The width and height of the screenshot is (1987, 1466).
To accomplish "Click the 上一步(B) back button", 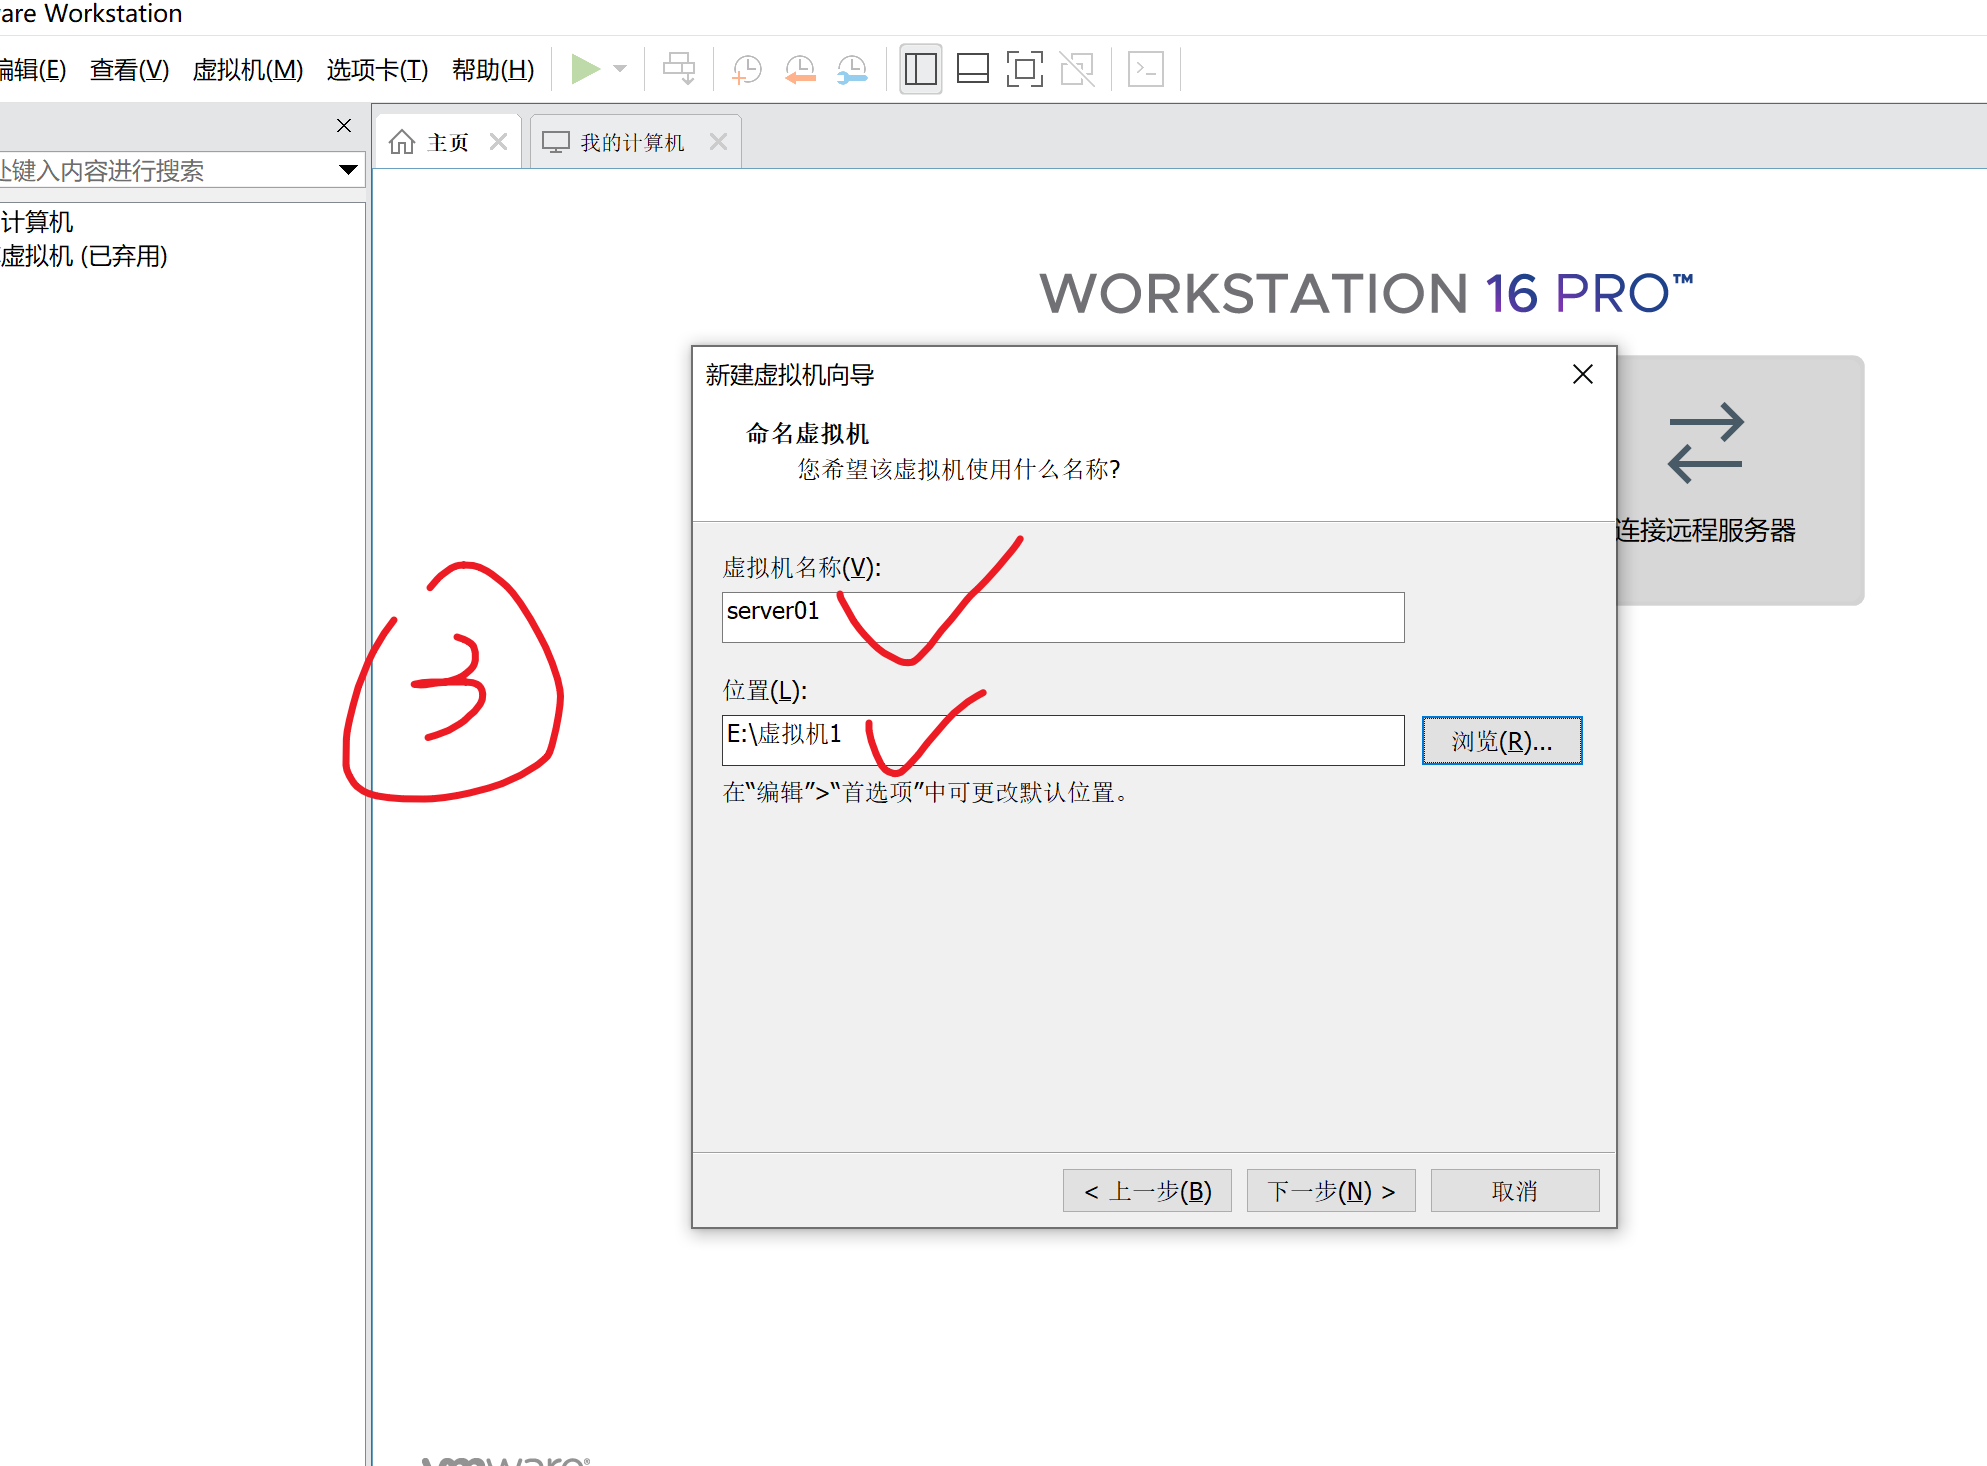I will (x=1147, y=1191).
